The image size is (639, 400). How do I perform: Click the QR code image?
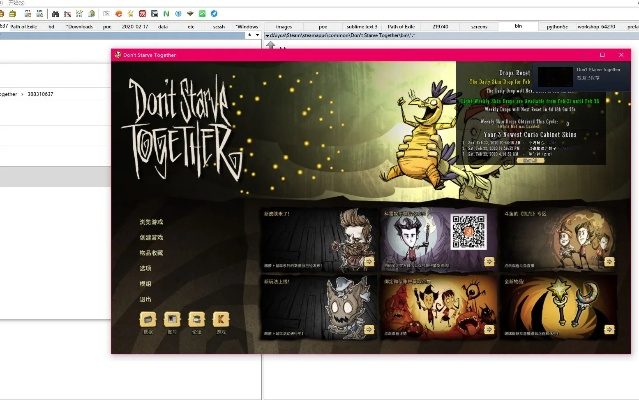pos(468,233)
